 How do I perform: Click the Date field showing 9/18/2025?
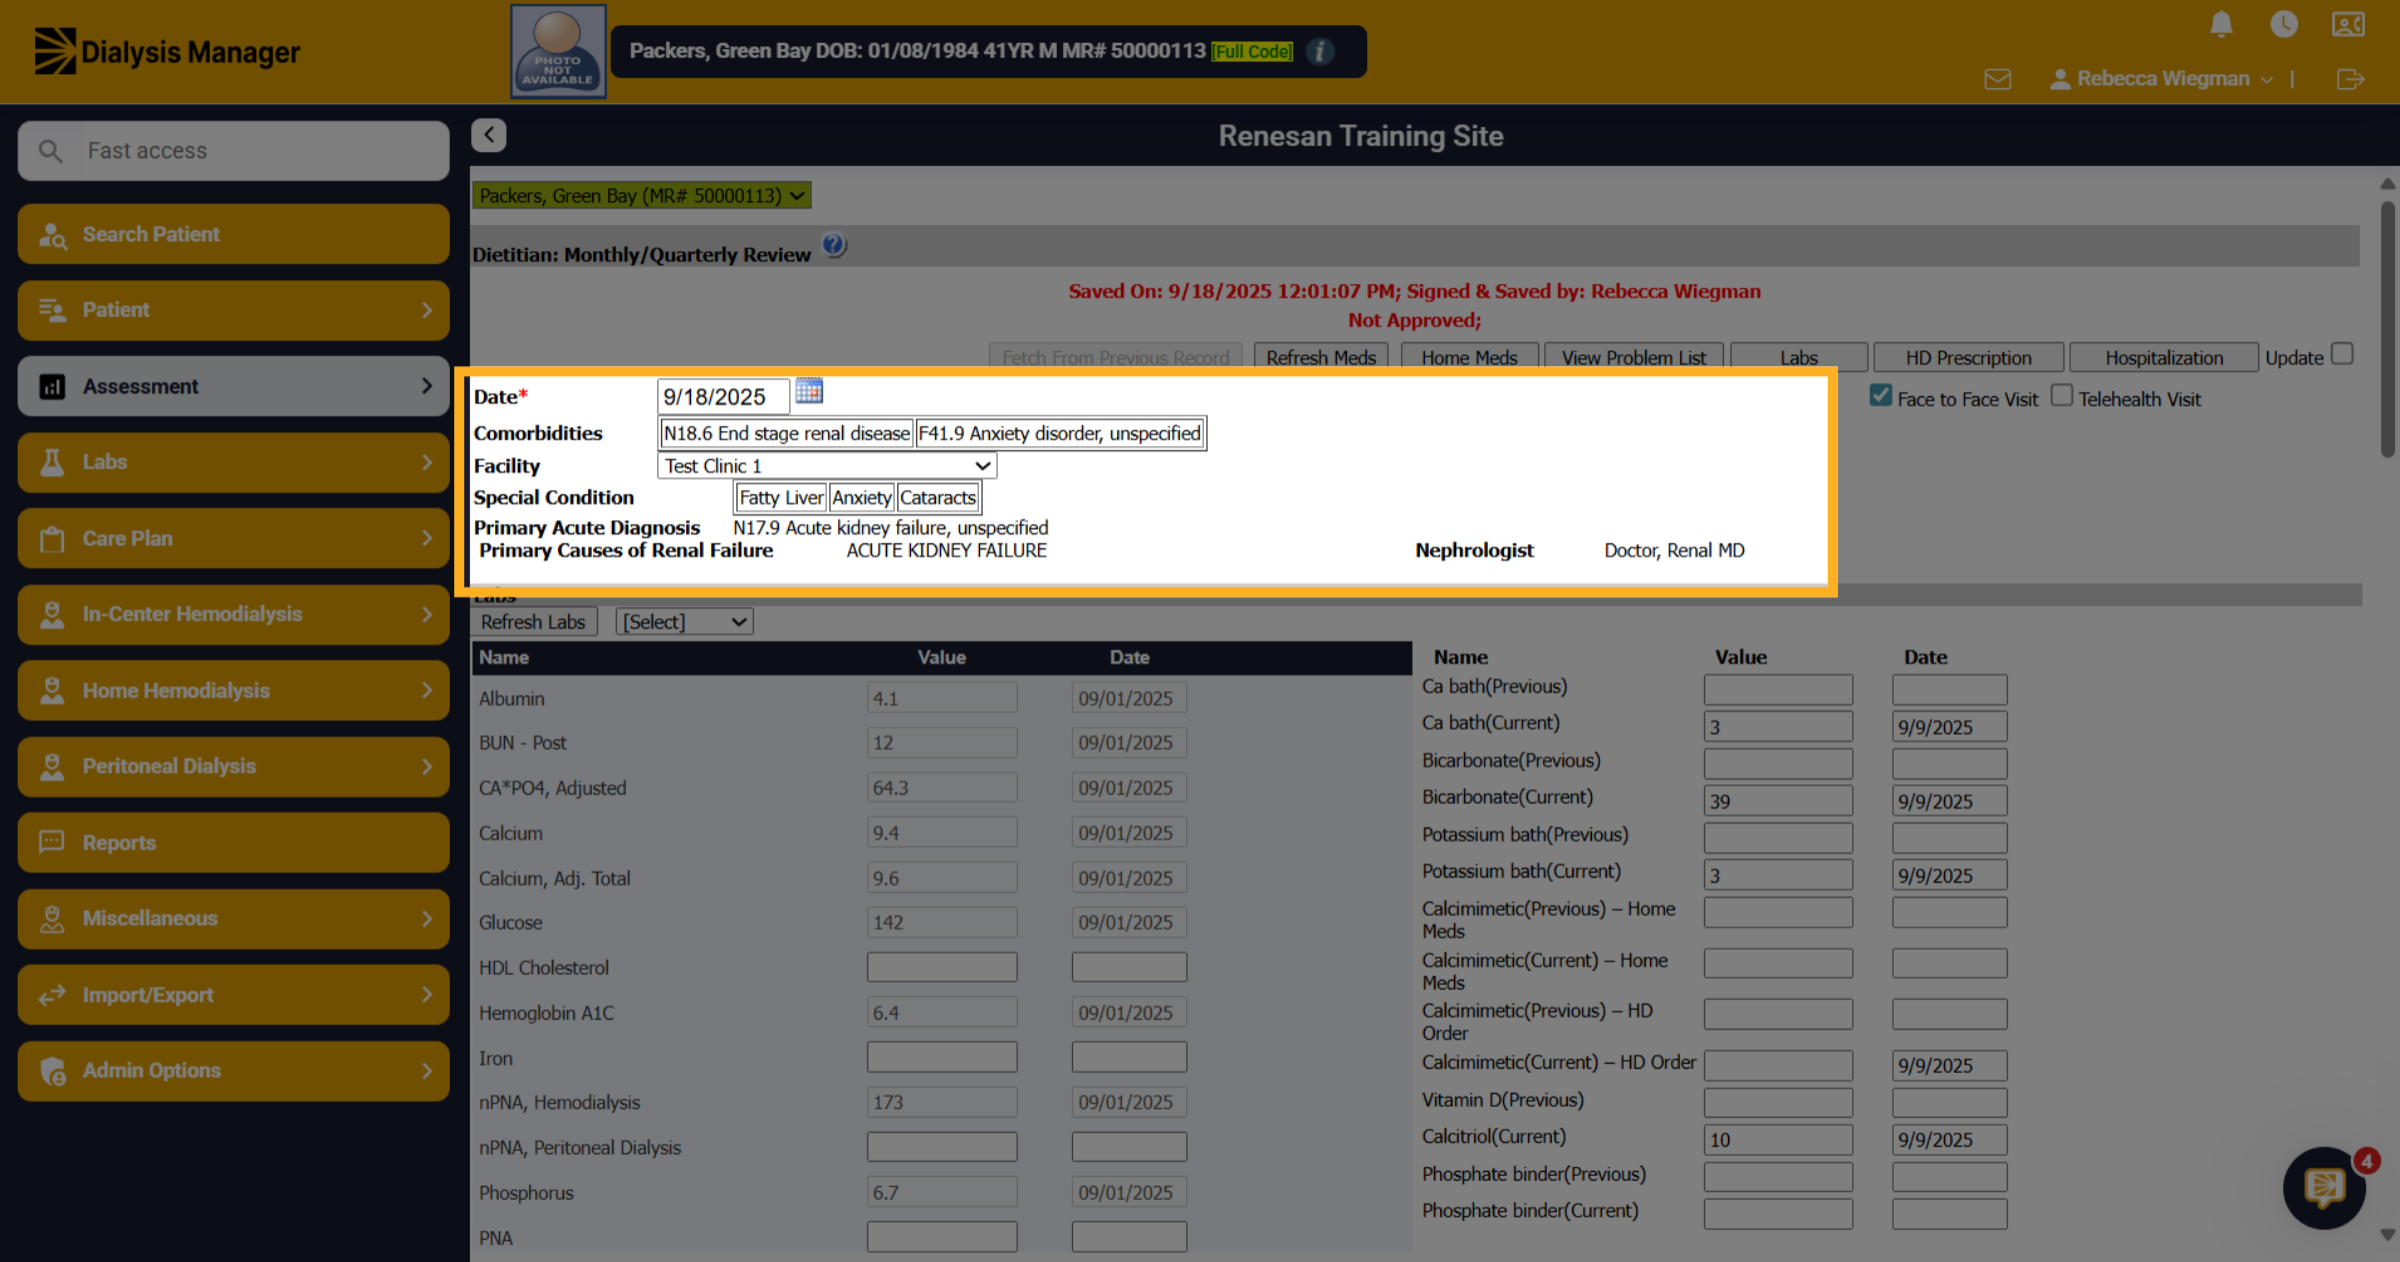click(x=723, y=397)
